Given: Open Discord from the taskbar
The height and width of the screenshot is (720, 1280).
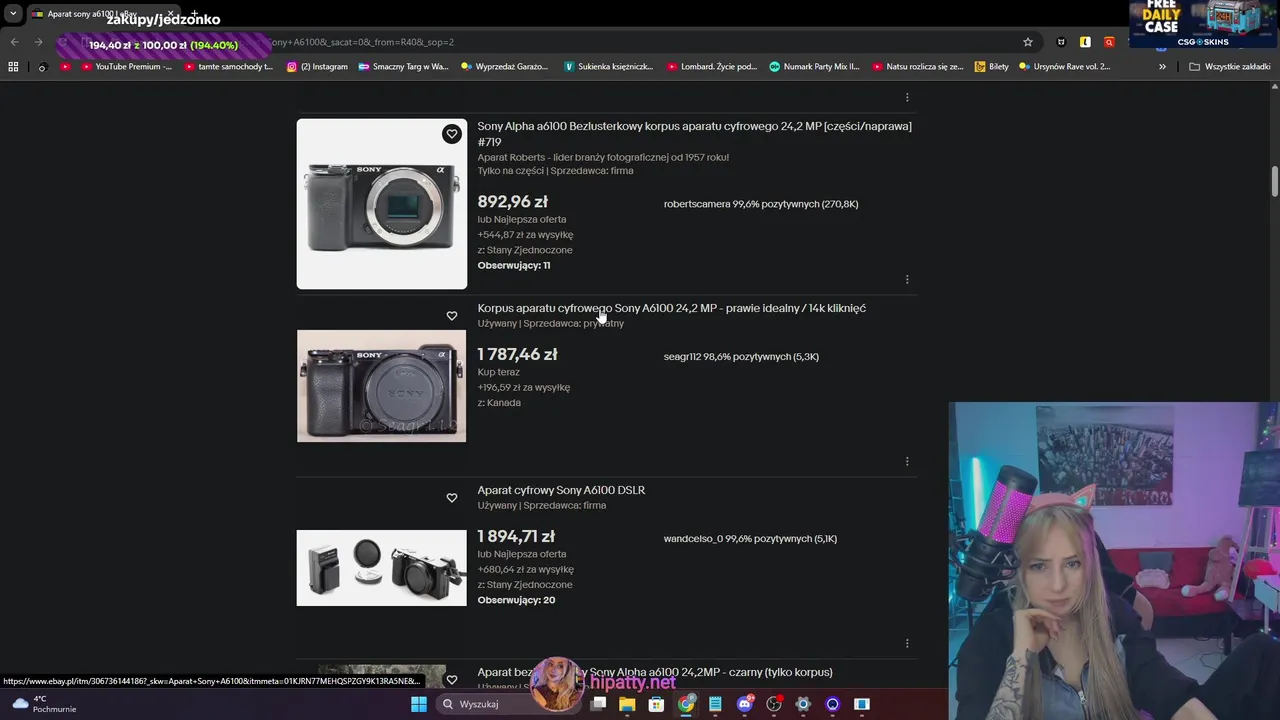Looking at the screenshot, I should (x=744, y=704).
